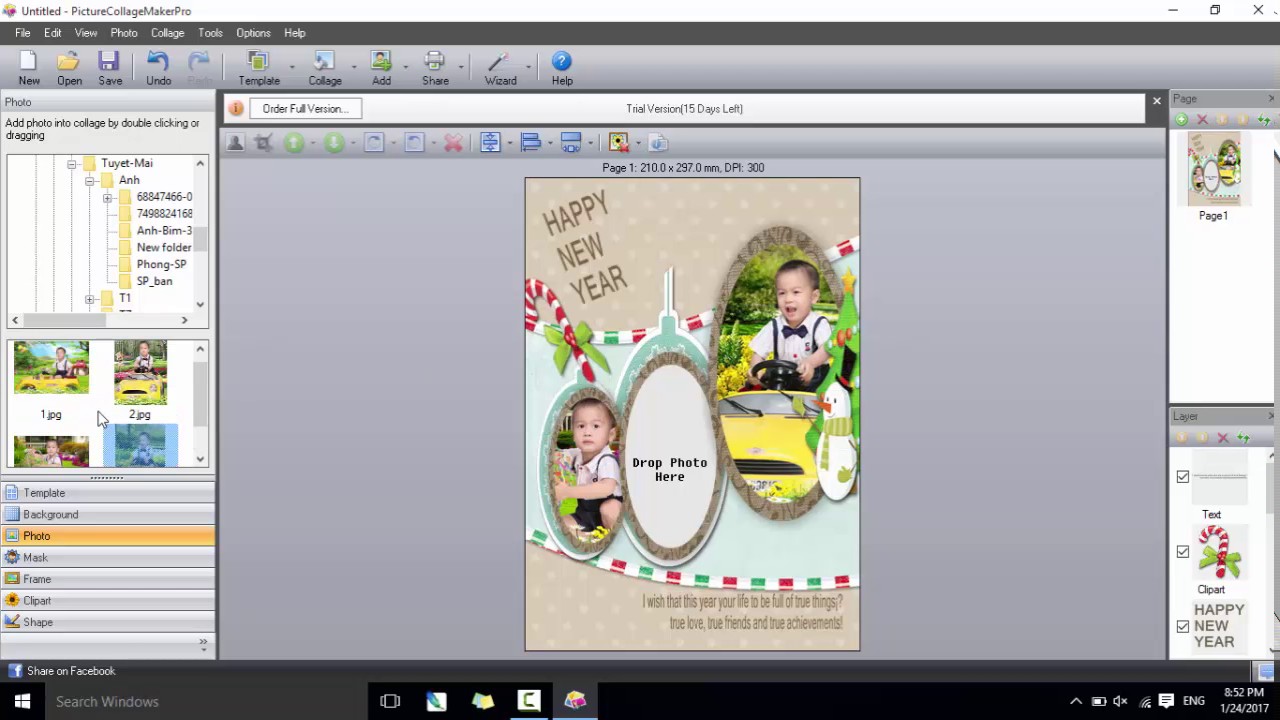1280x720 pixels.
Task: Click the Order Full Version button
Action: pos(306,108)
